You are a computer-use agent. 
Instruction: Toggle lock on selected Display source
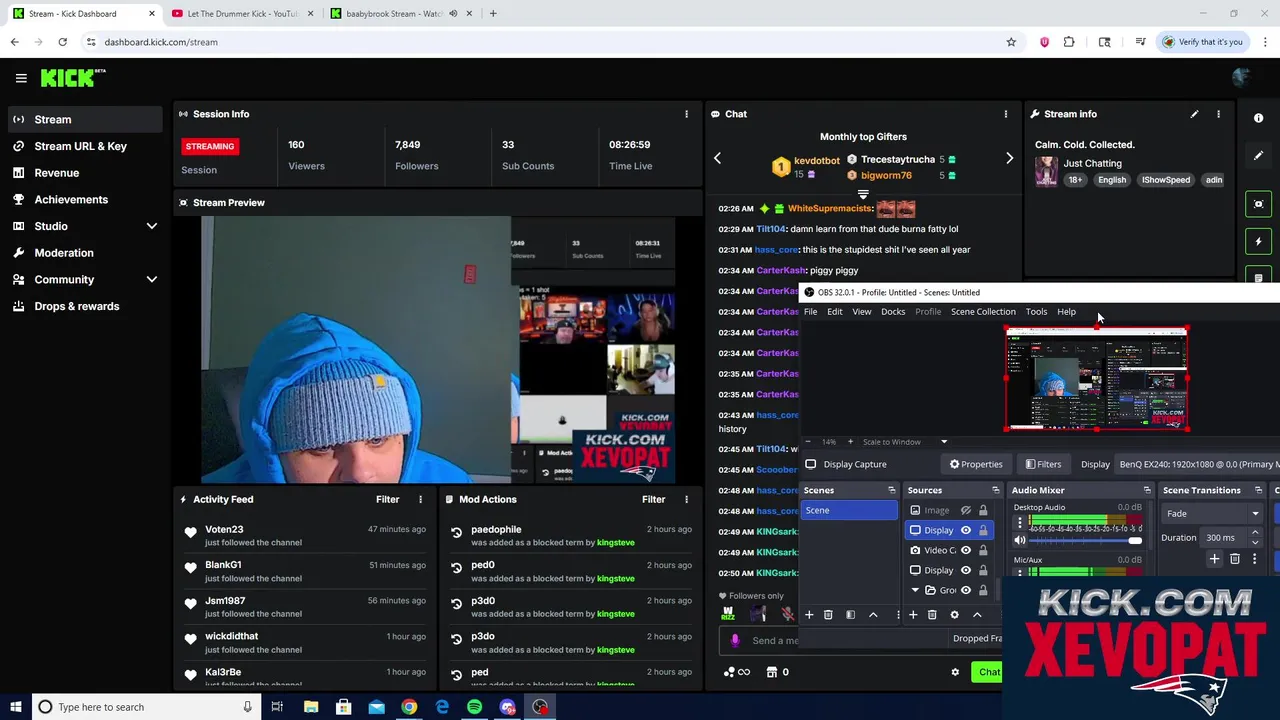click(x=983, y=530)
